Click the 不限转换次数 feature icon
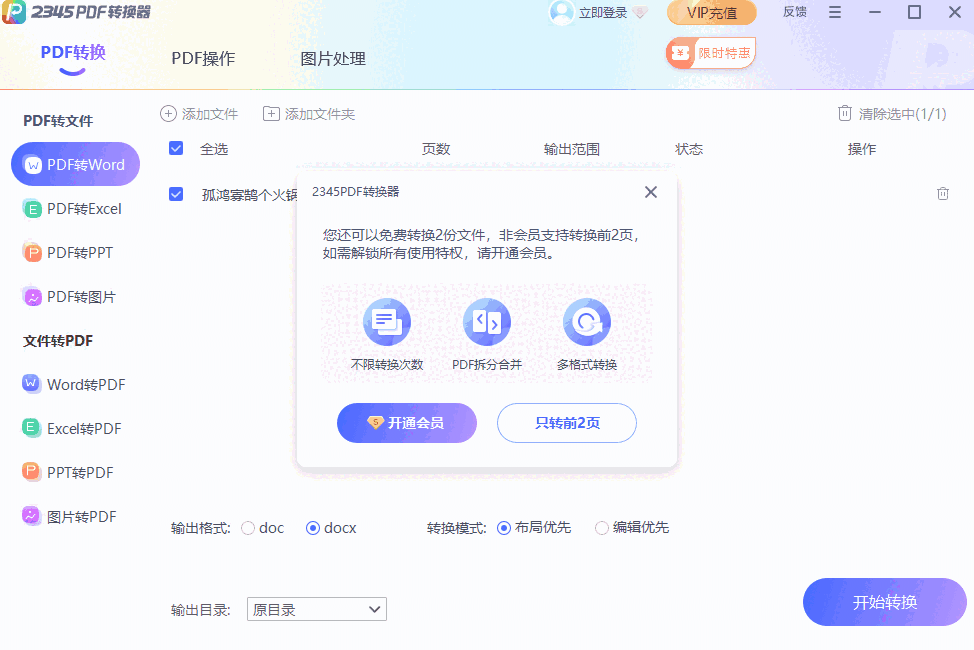The image size is (974, 650). (387, 322)
